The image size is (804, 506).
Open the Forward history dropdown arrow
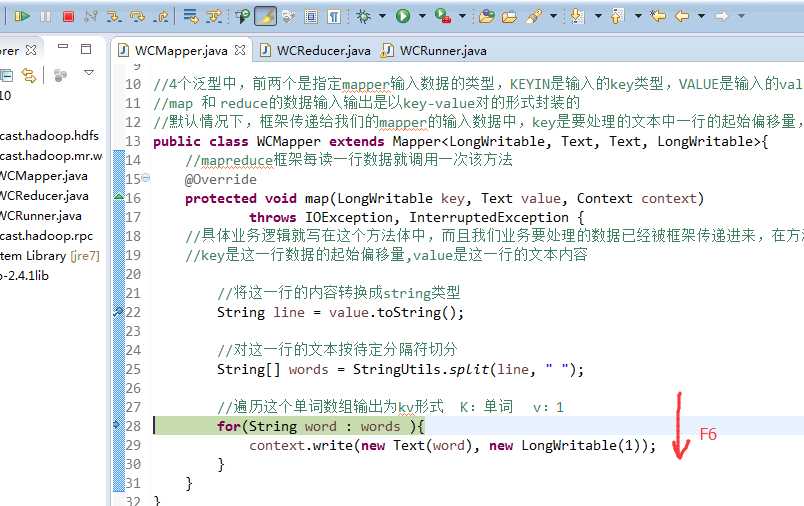[x=741, y=16]
